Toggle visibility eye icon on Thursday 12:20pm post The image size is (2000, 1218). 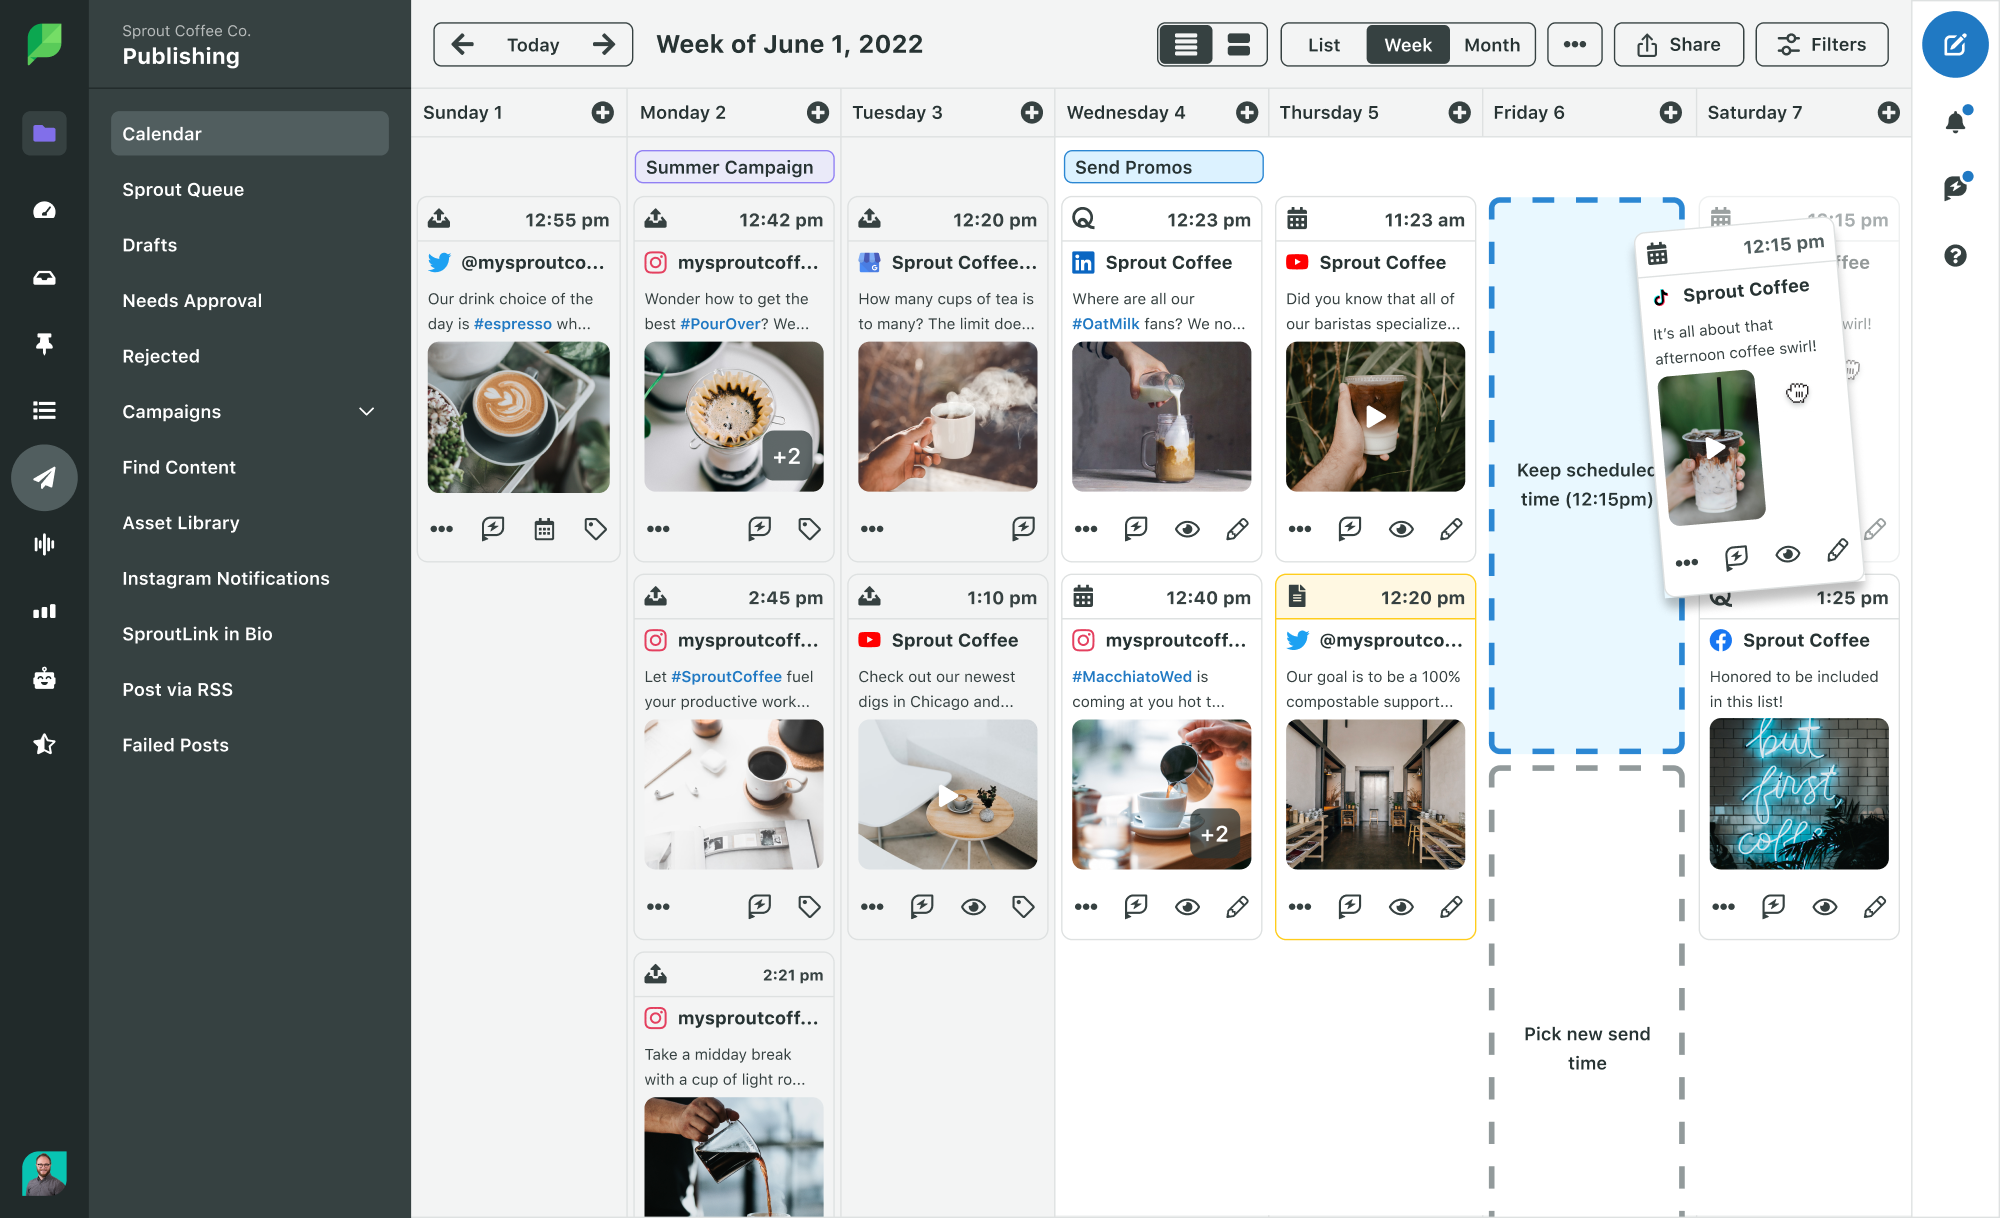point(1400,905)
